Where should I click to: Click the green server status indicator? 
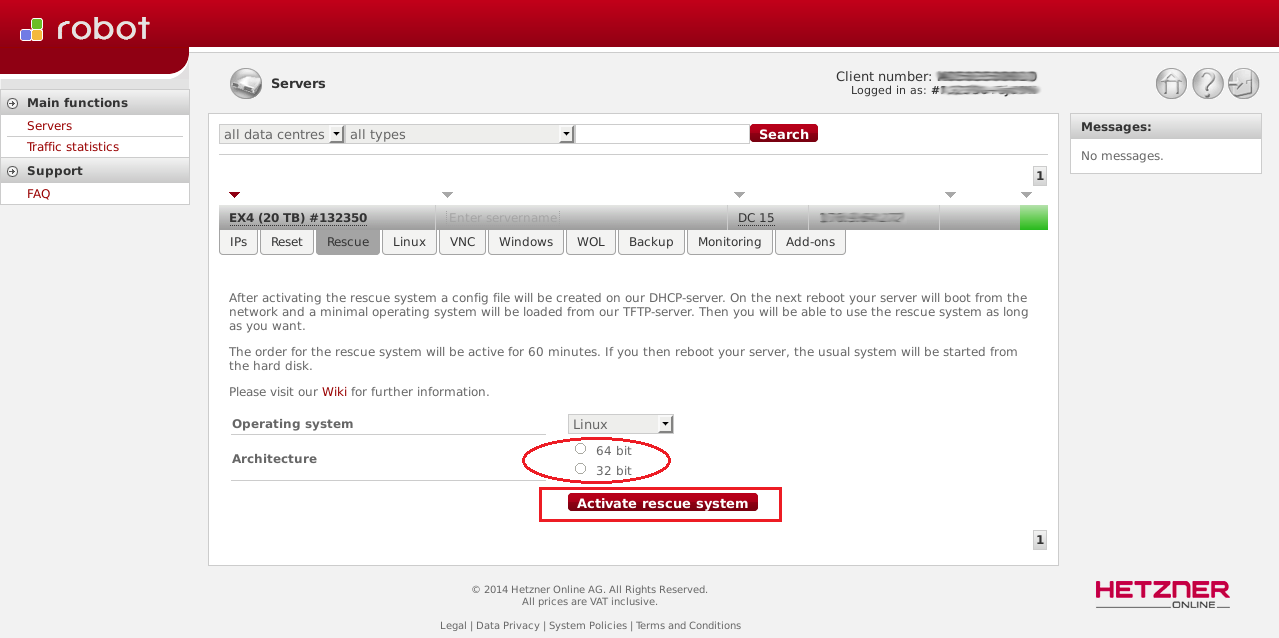1033,217
